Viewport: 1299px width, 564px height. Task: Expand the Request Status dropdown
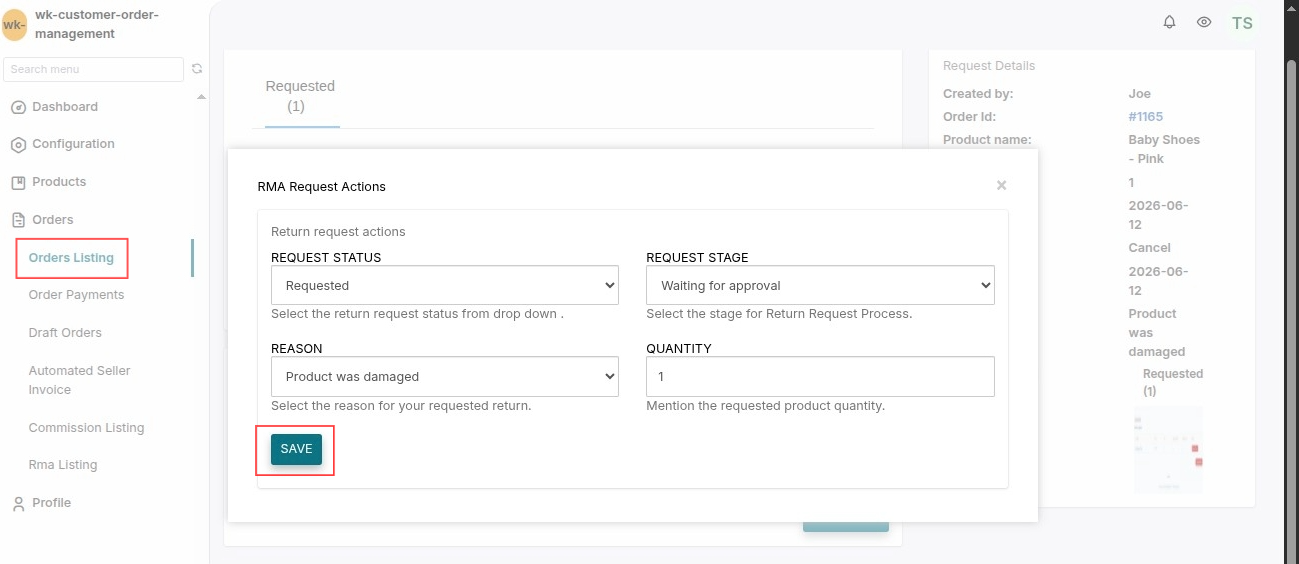tap(445, 285)
